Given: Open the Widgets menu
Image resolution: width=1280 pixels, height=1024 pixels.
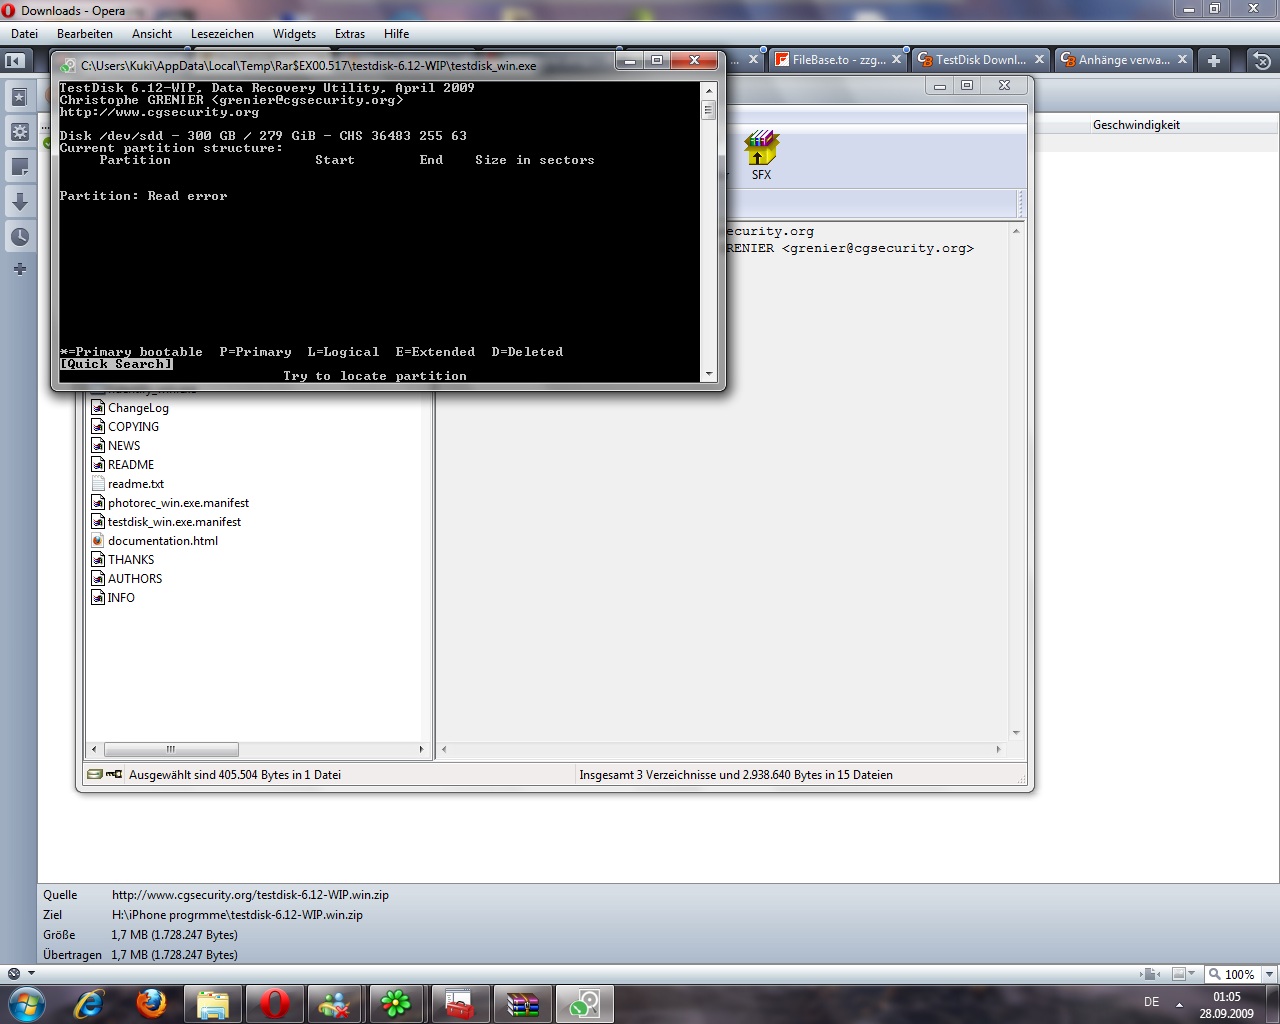Looking at the screenshot, I should click(x=294, y=34).
